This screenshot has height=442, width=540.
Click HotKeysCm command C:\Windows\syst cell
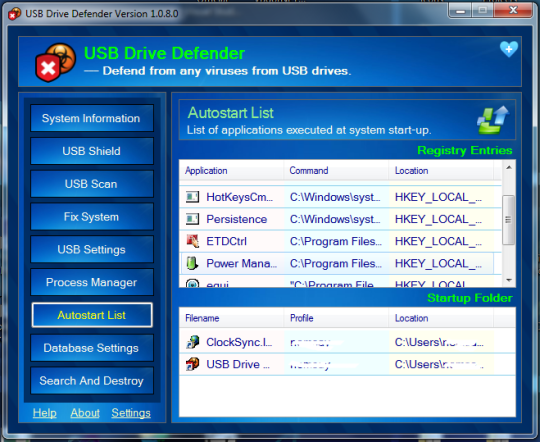click(335, 197)
